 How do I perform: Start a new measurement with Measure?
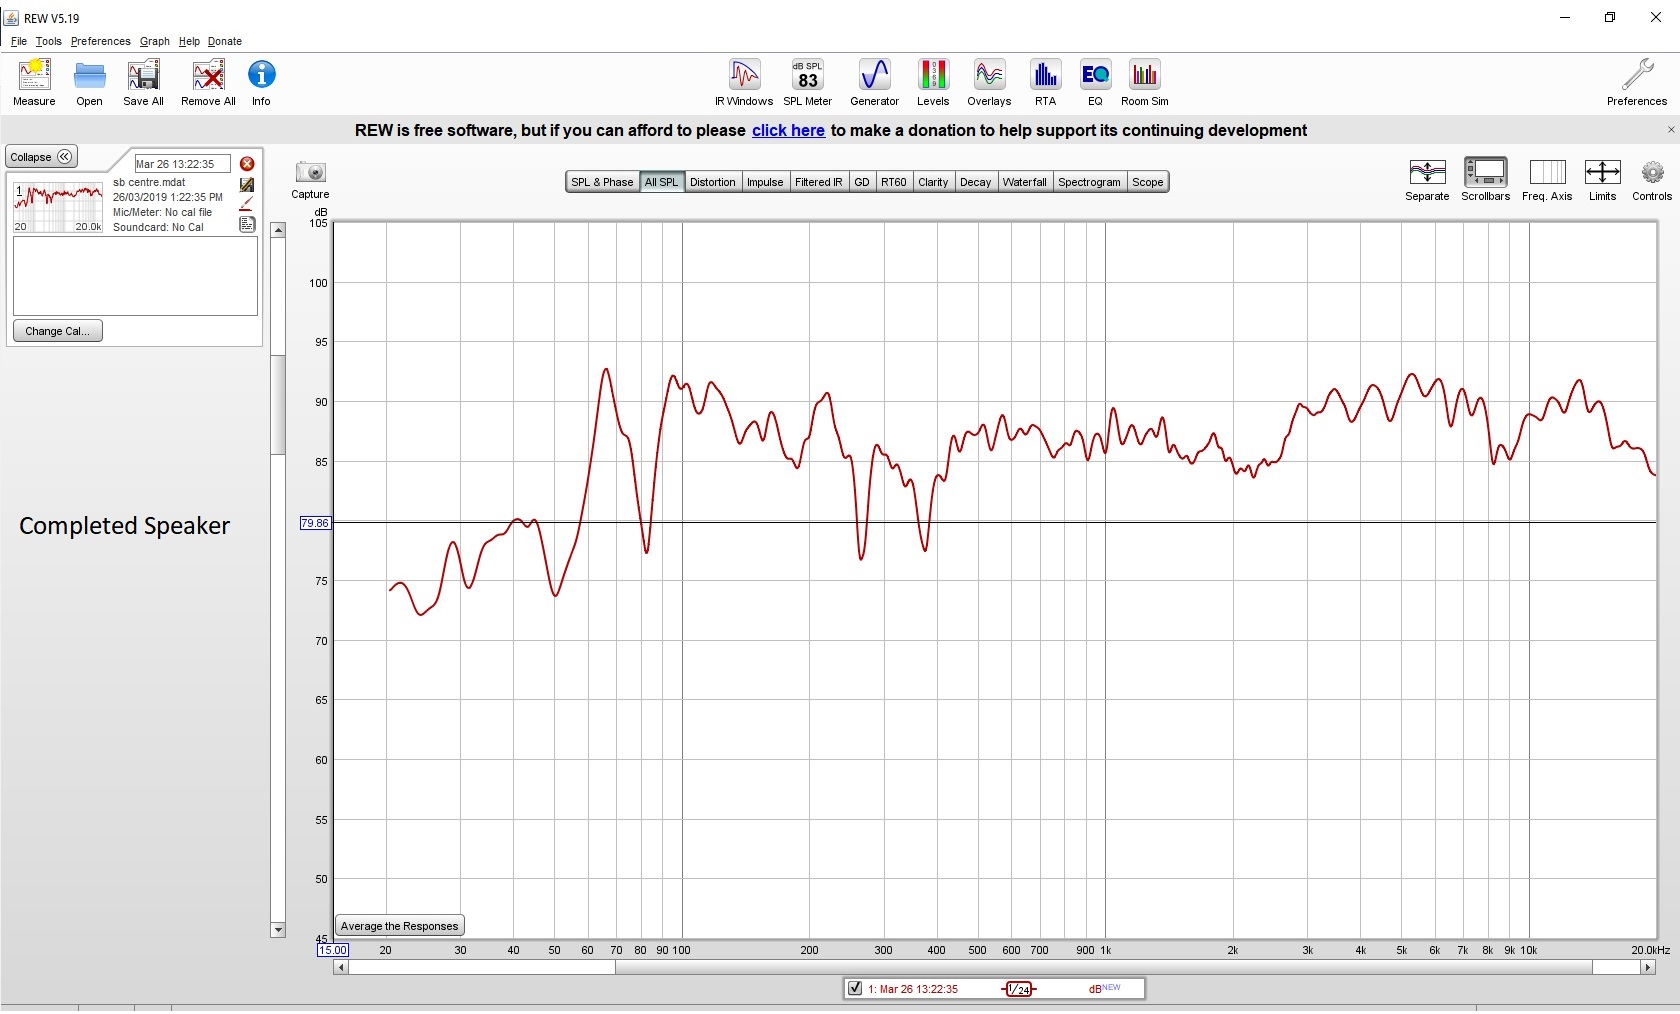coord(34,82)
